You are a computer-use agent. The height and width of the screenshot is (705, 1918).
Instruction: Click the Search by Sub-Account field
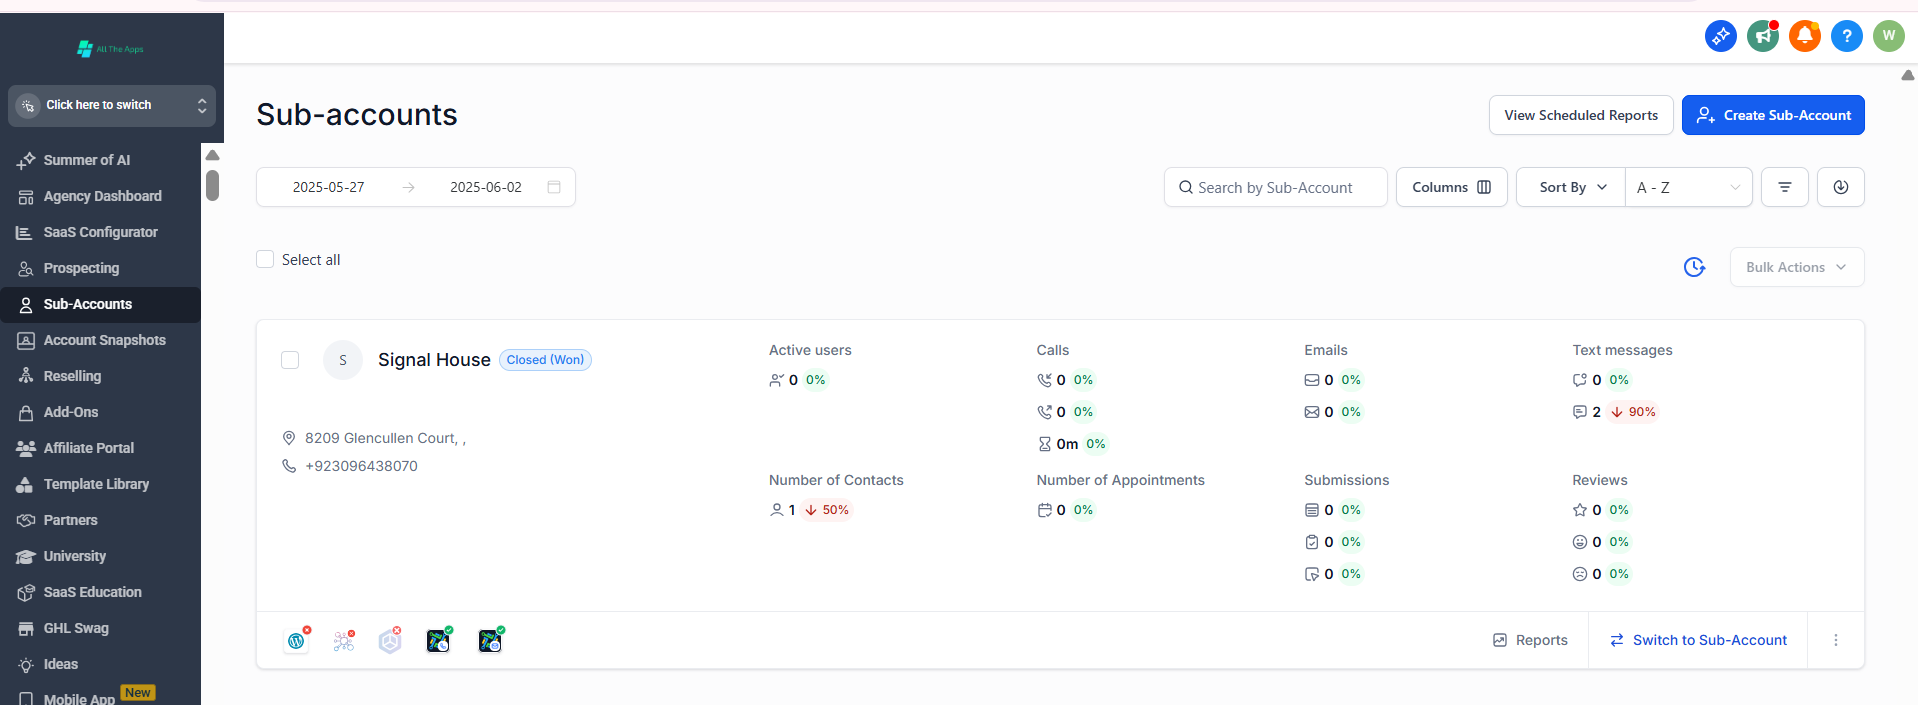[x=1275, y=187]
